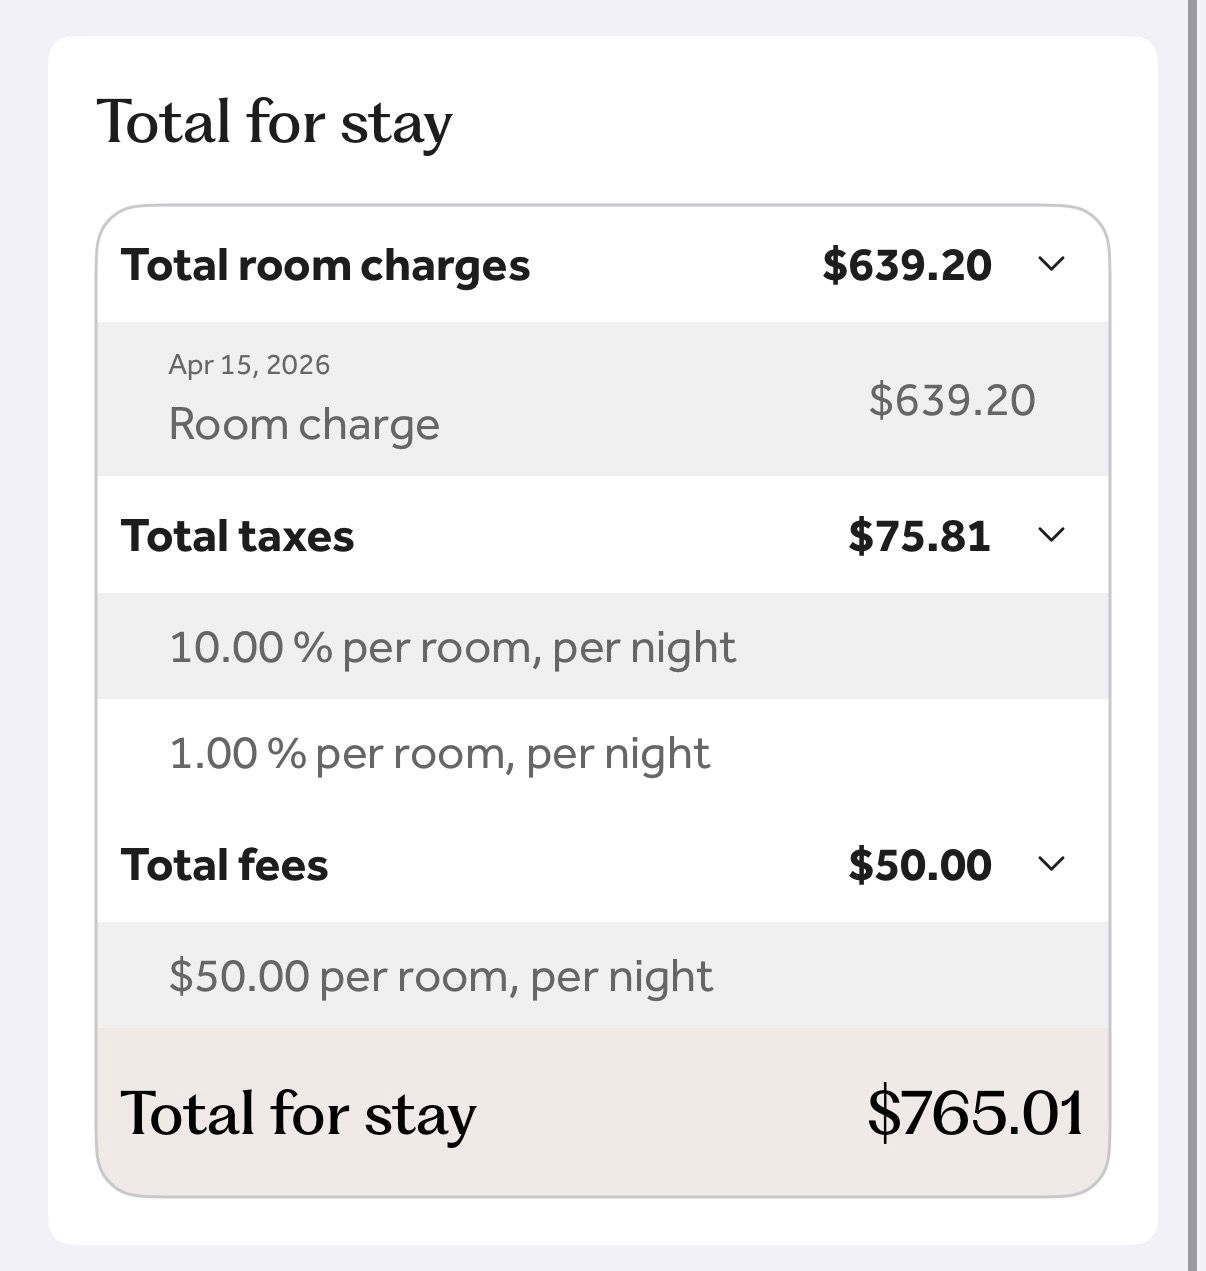Screen dimensions: 1206x1271
Task: Select the 1.00 % per room tax row
Action: tap(439, 753)
